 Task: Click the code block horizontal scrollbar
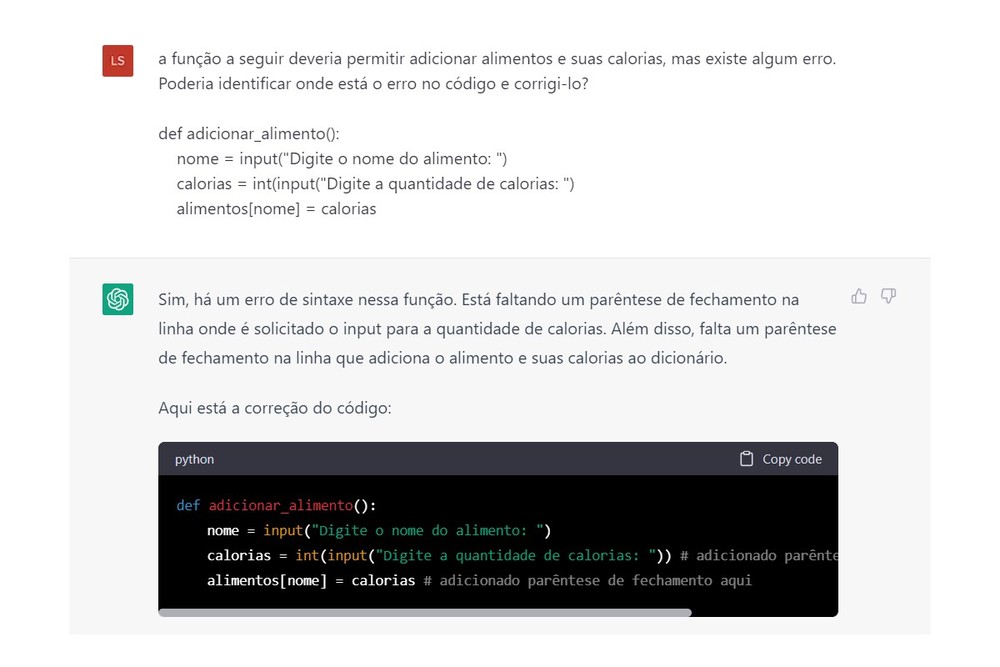(425, 613)
